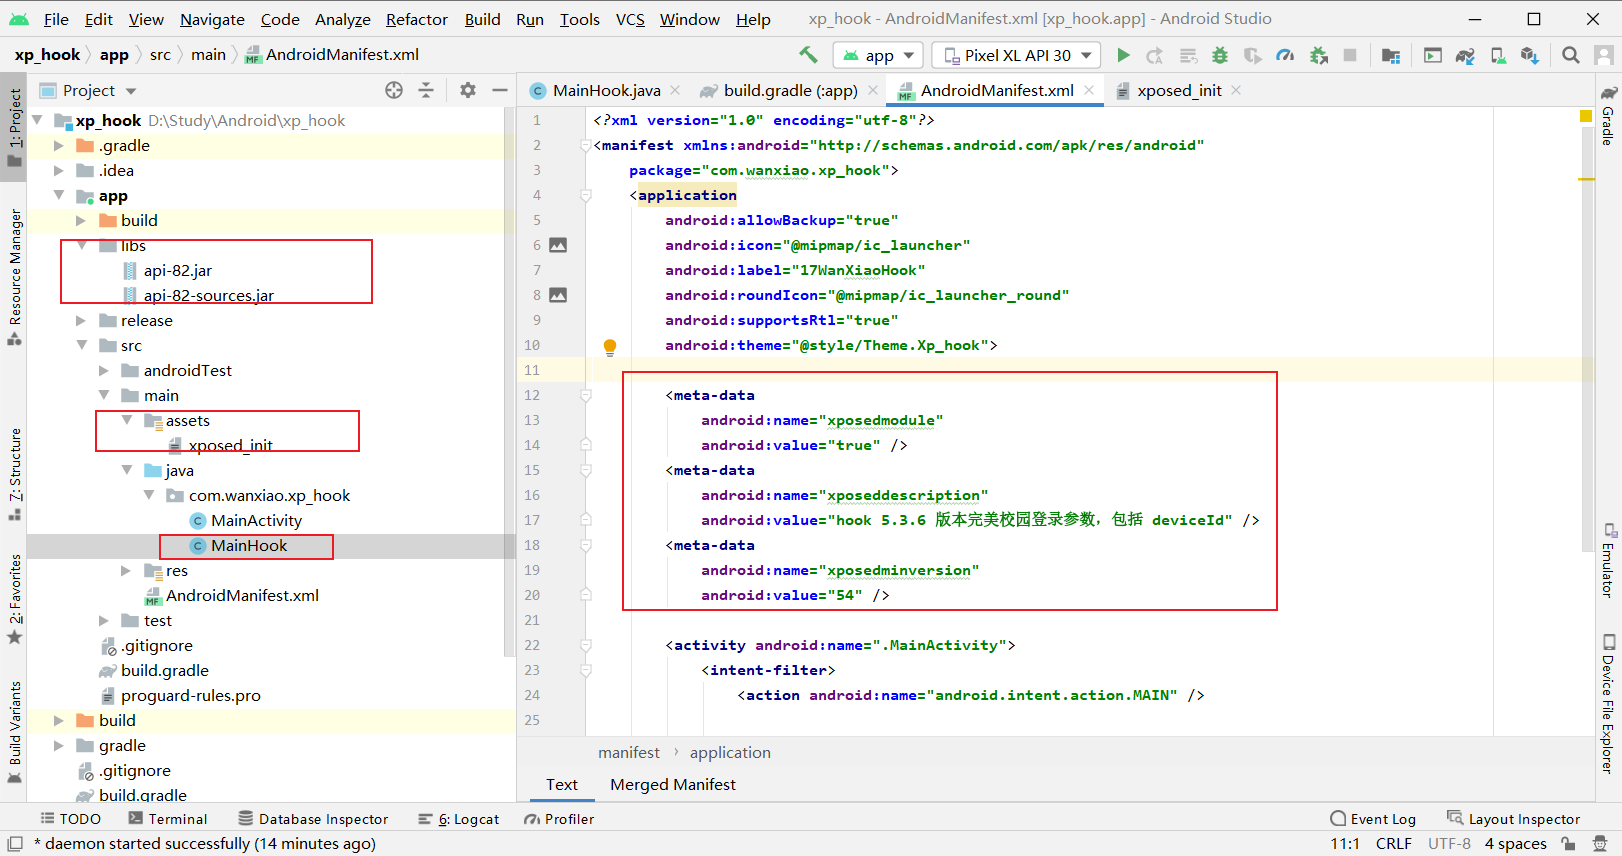Collapse the xp_hook root project node
The image size is (1622, 856).
point(38,120)
